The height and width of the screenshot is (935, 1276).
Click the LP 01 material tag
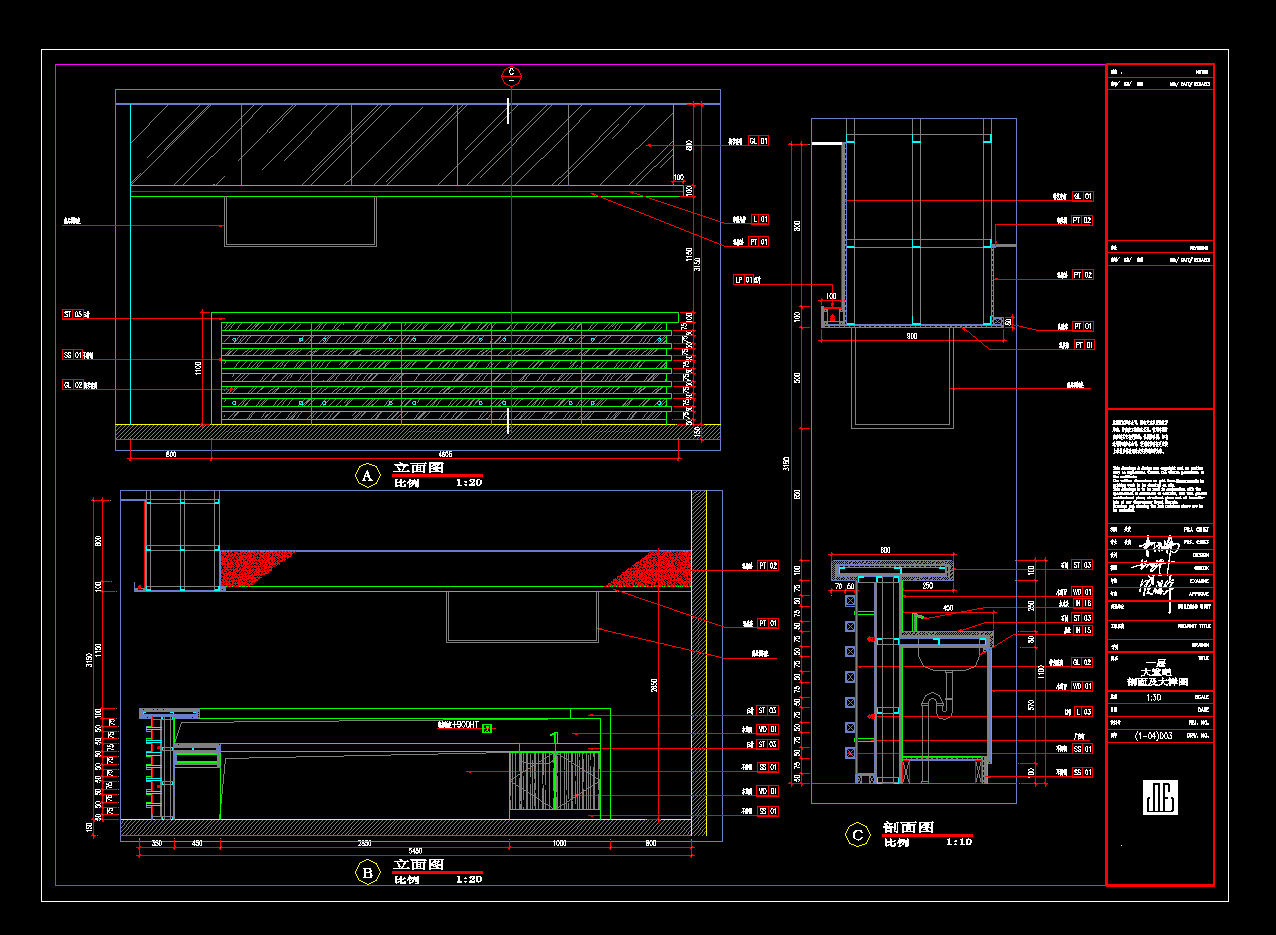coord(746,280)
